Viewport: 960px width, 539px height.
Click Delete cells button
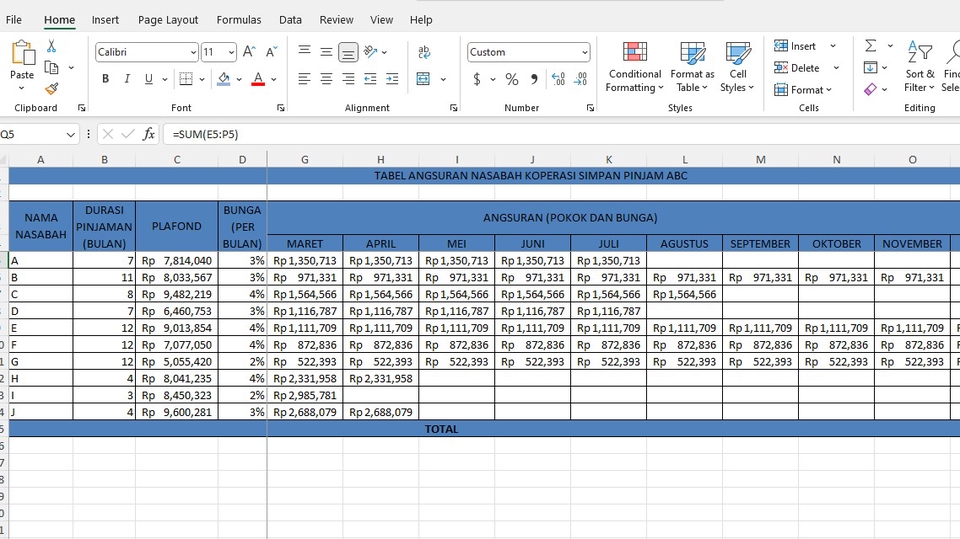(x=797, y=68)
